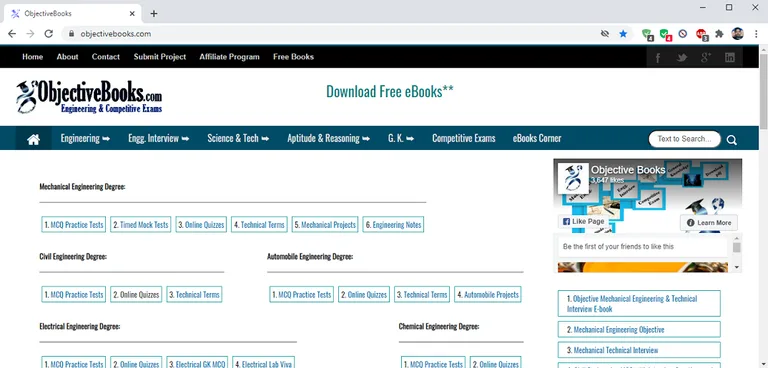Click the eye-slash tracking icon in address bar
The image size is (768, 368).
(x=605, y=34)
